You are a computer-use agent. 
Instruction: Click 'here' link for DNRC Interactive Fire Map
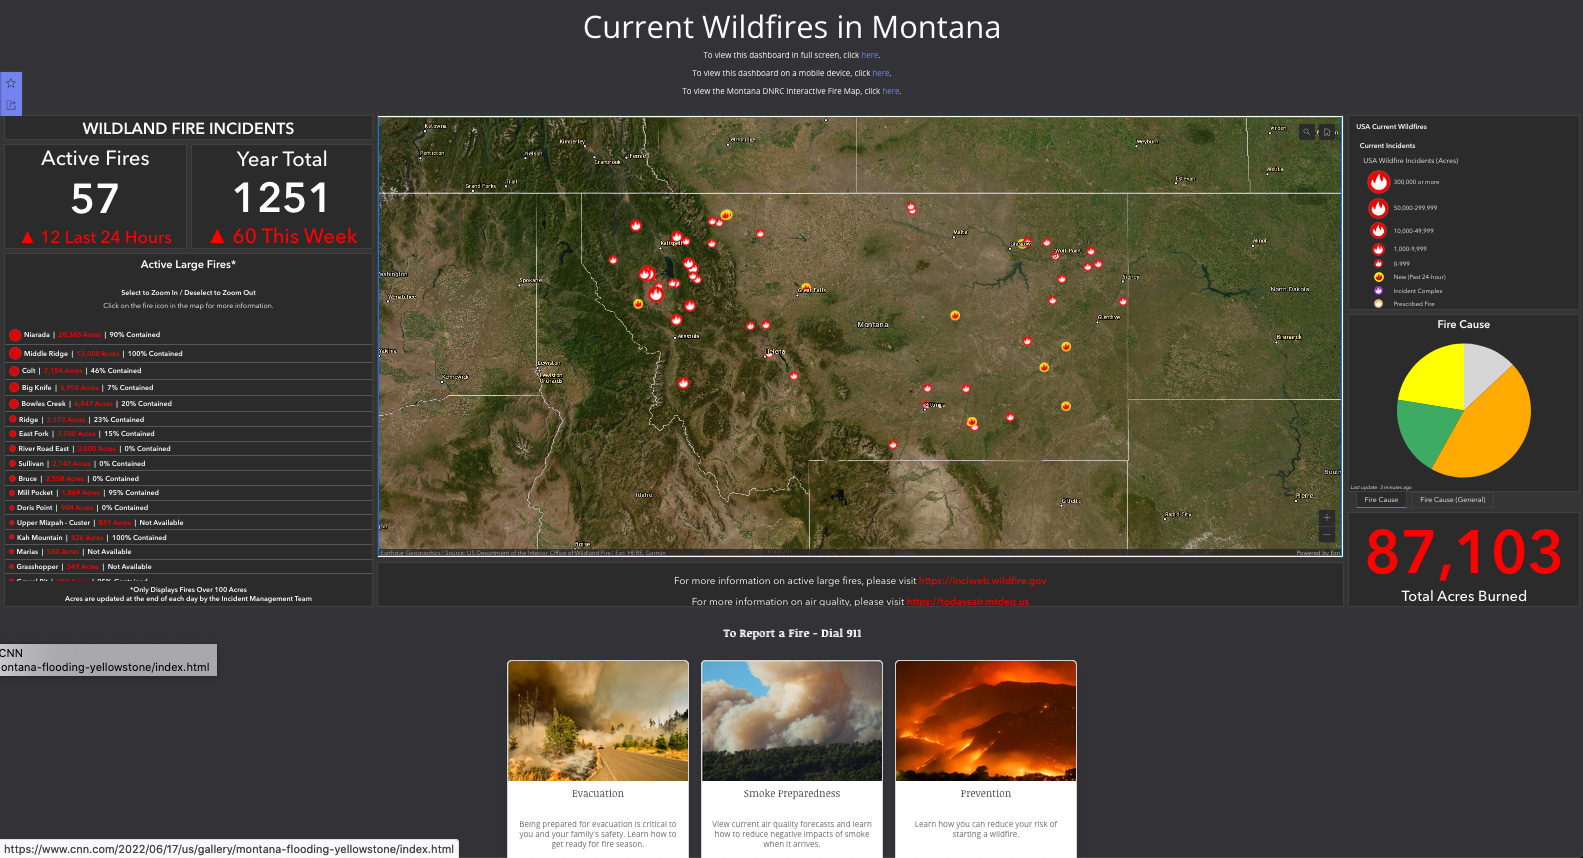[x=891, y=91]
